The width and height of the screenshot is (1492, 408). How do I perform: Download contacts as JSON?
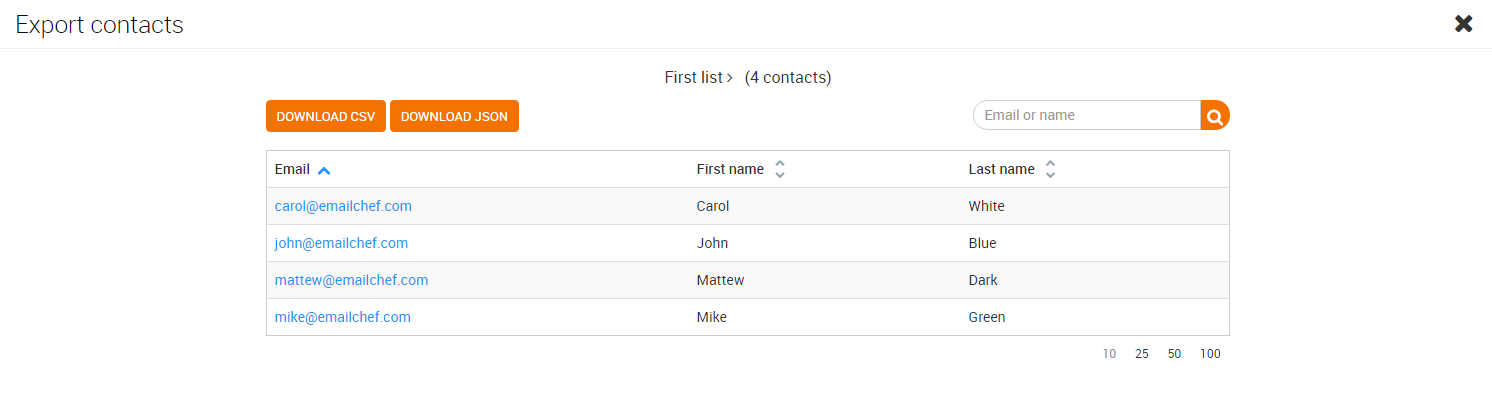tap(454, 116)
